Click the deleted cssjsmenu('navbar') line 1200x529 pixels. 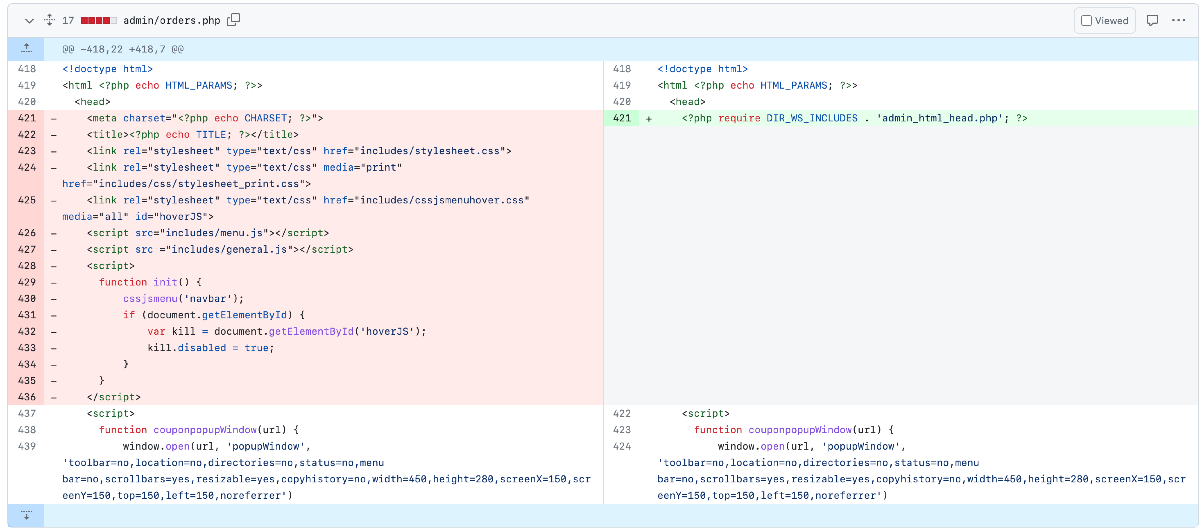(183, 298)
